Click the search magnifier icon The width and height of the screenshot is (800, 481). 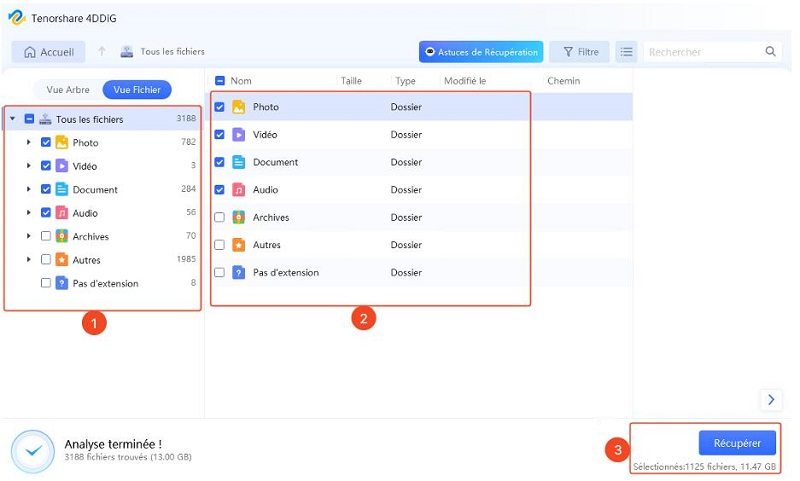770,52
